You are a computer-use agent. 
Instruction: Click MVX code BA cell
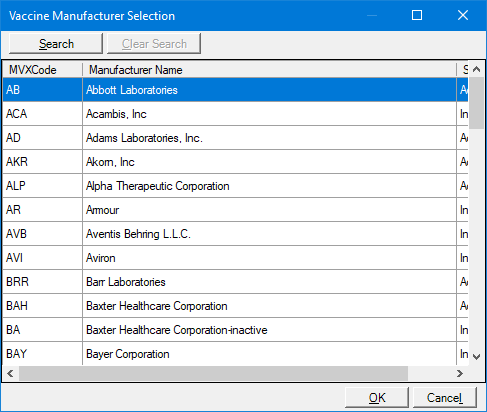click(x=43, y=330)
